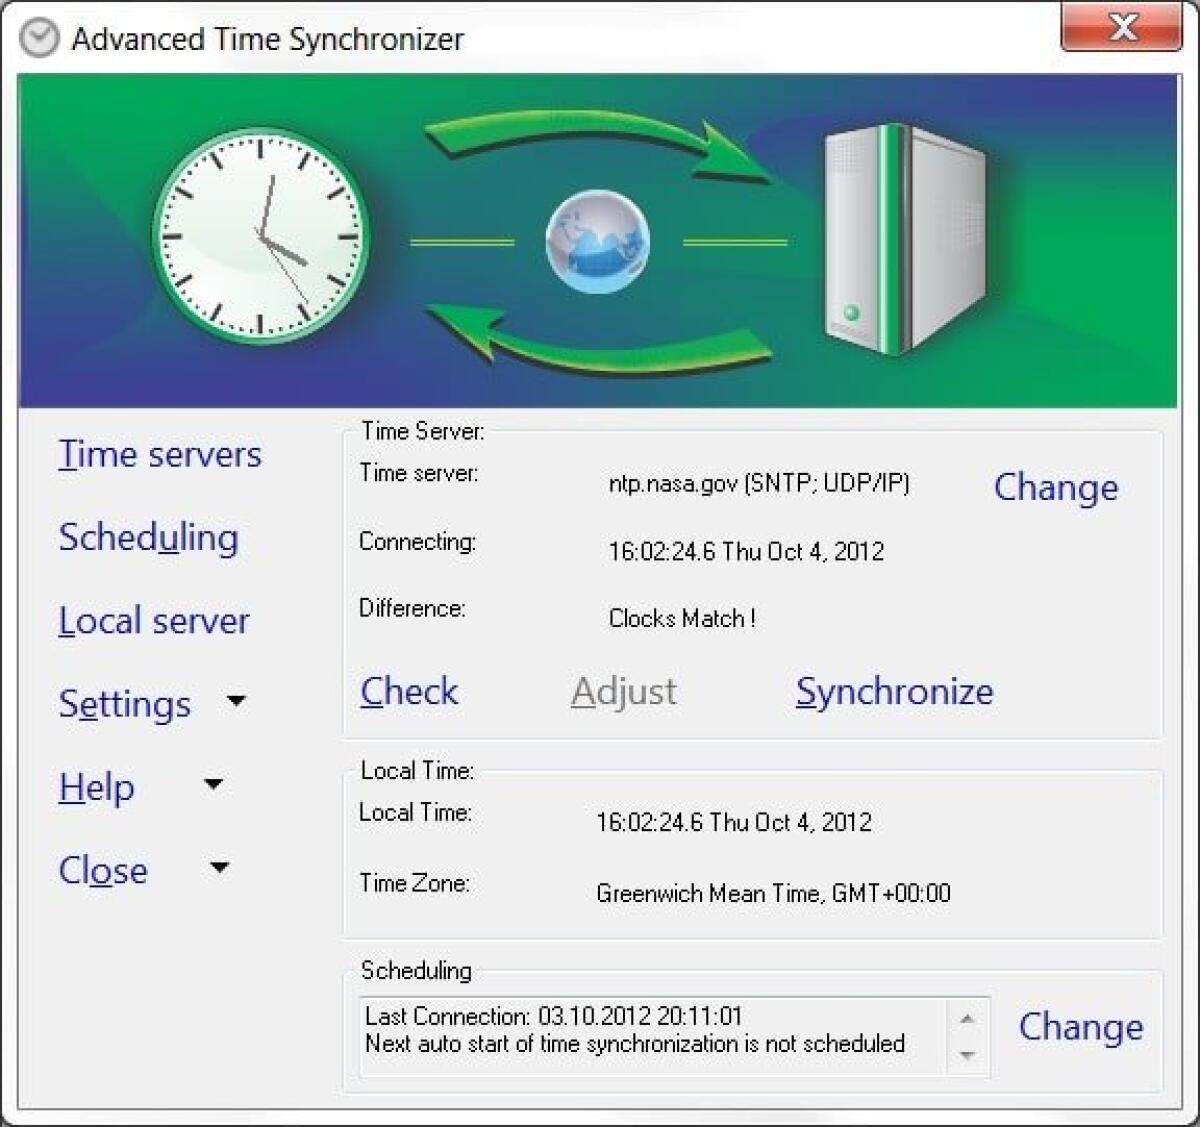Open the Local server section
The height and width of the screenshot is (1127, 1200).
click(154, 620)
